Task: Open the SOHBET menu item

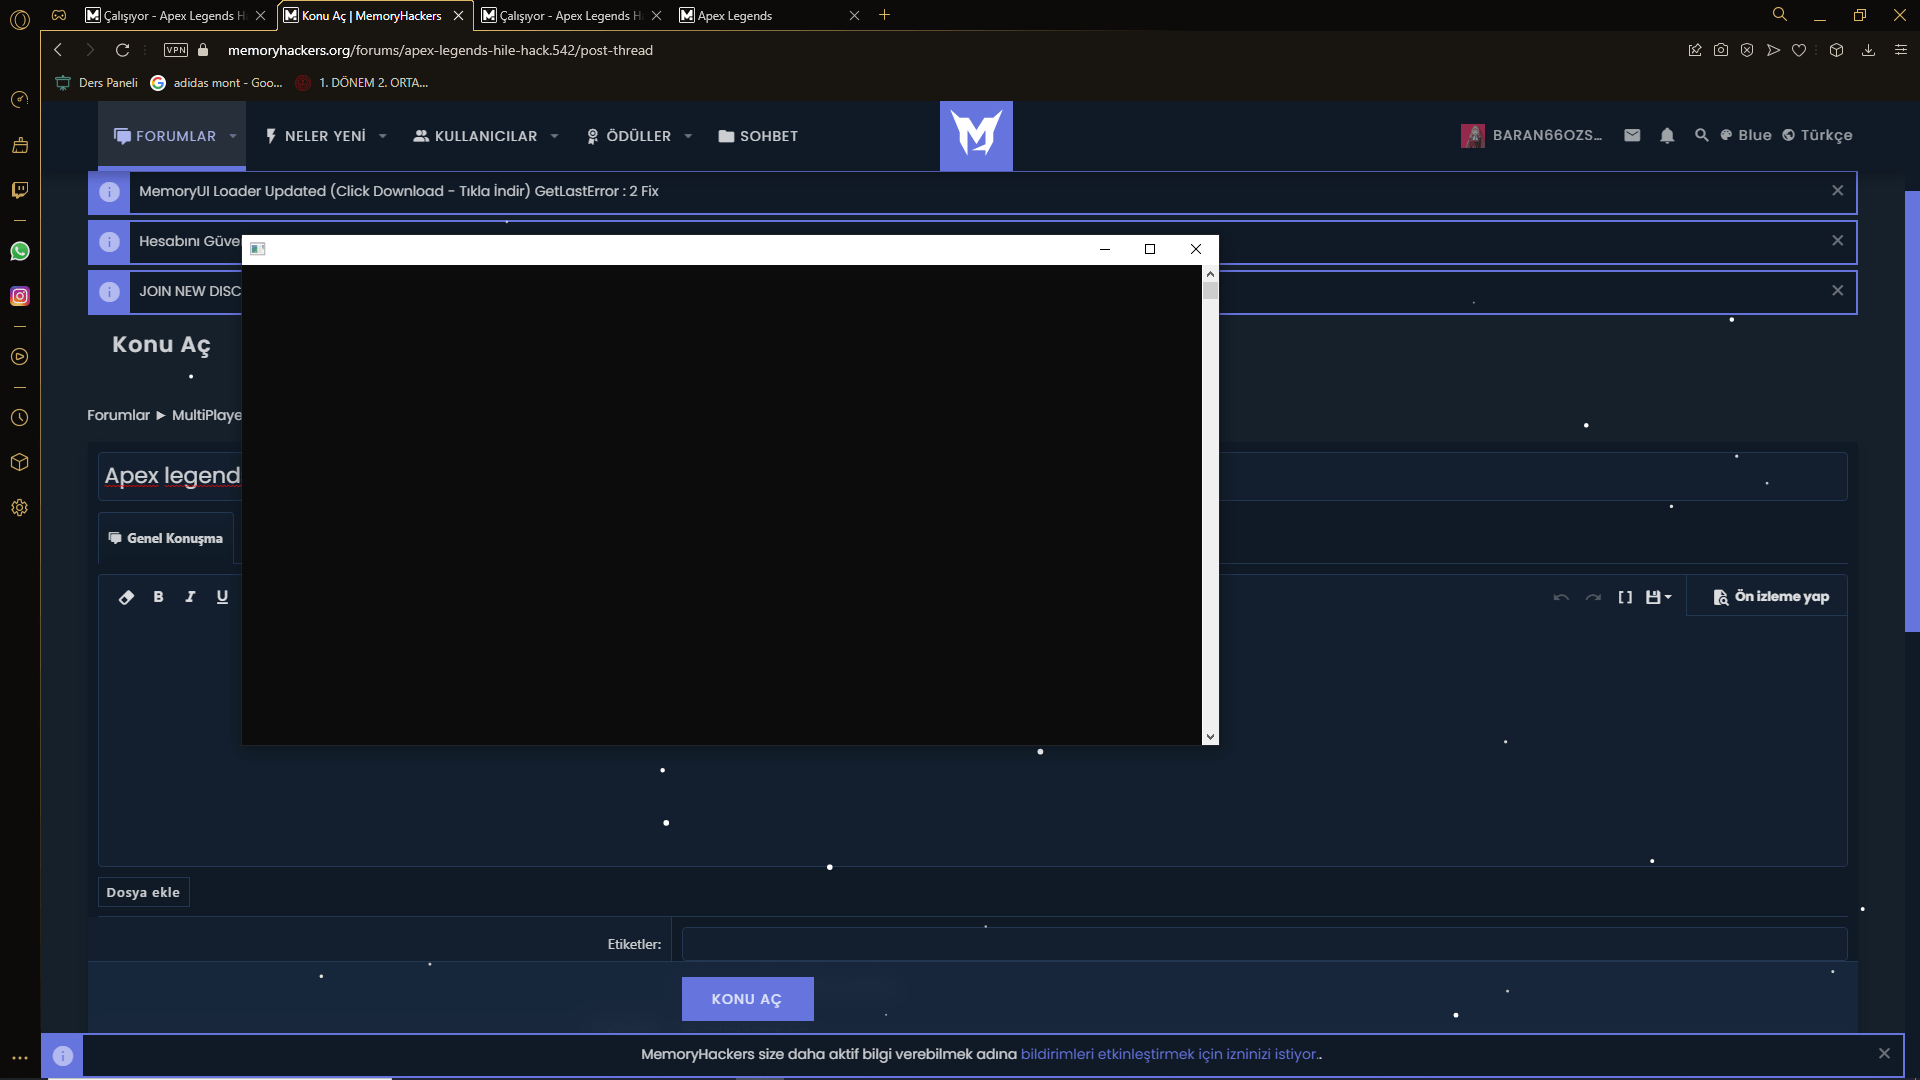Action: (x=758, y=136)
